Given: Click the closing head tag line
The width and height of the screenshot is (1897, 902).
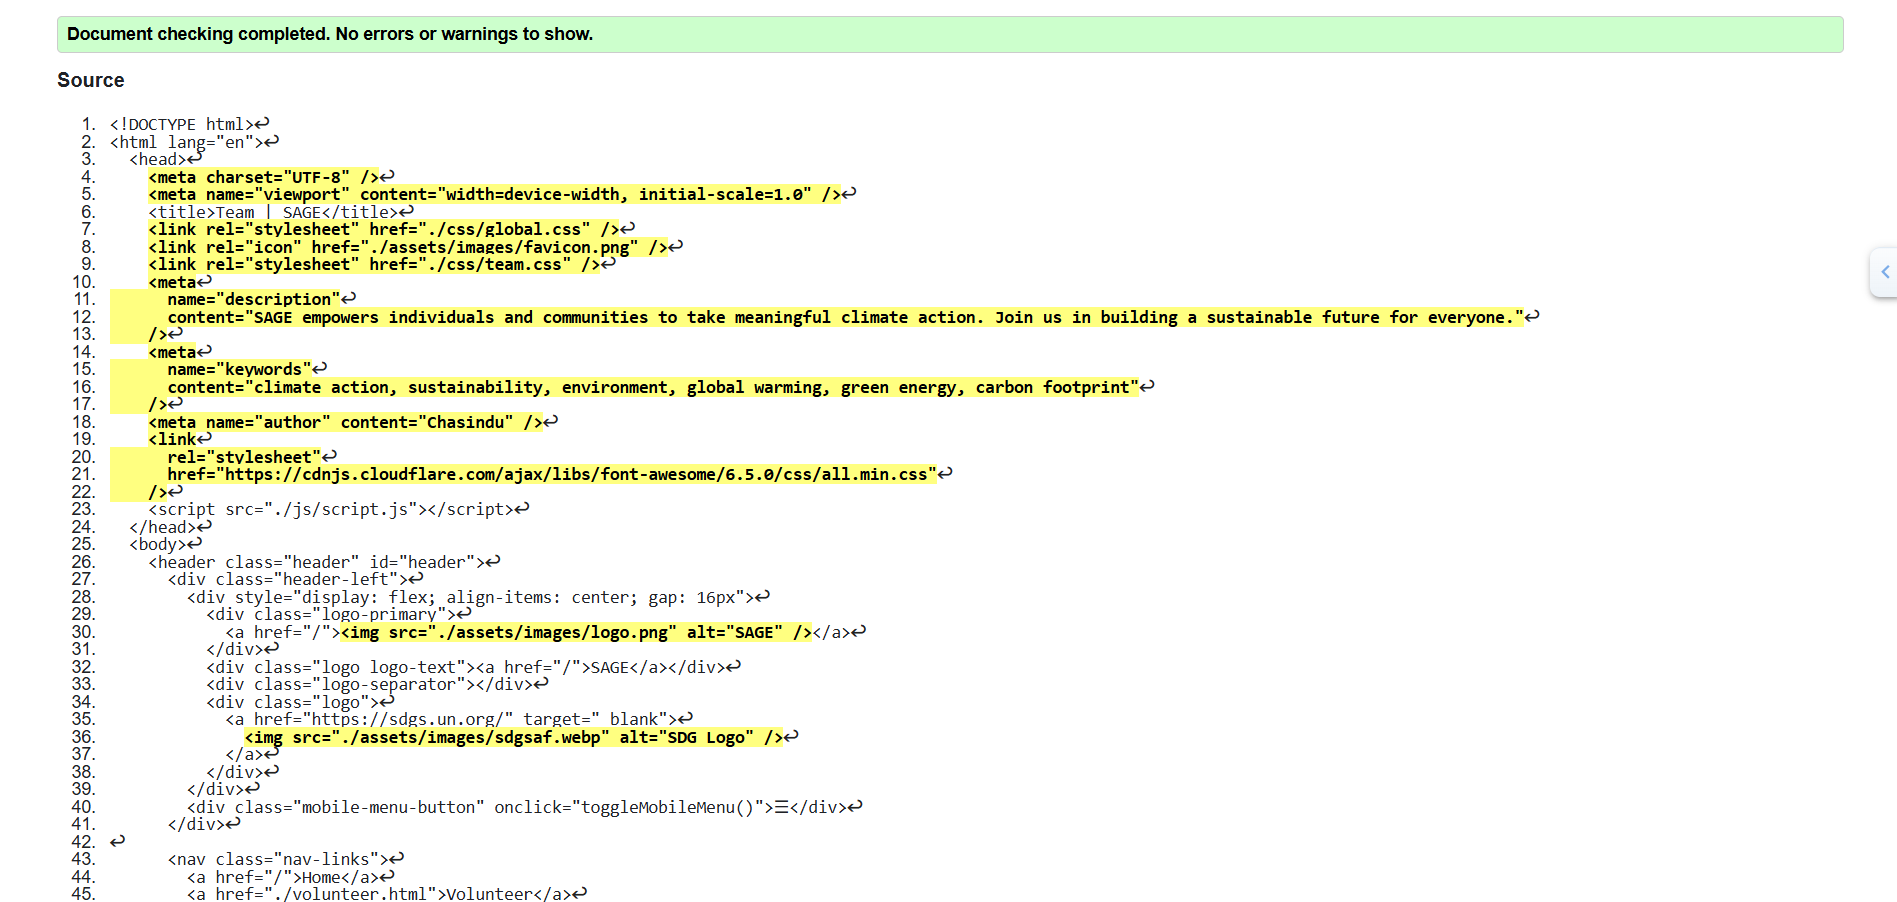Looking at the screenshot, I should coord(170,527).
